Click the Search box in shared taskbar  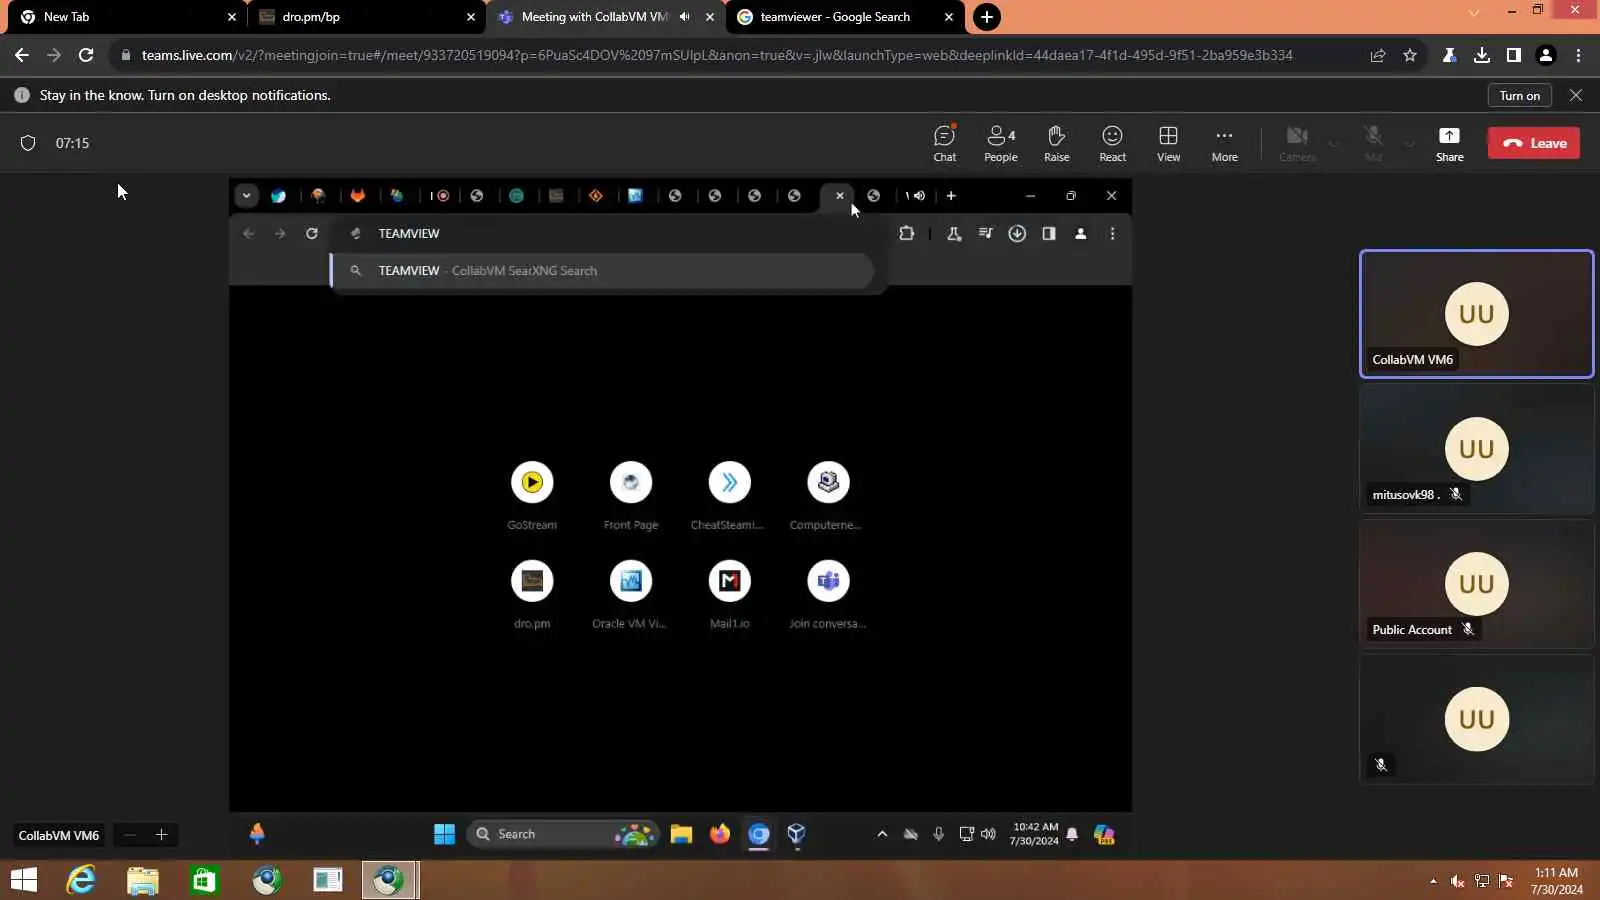[563, 834]
